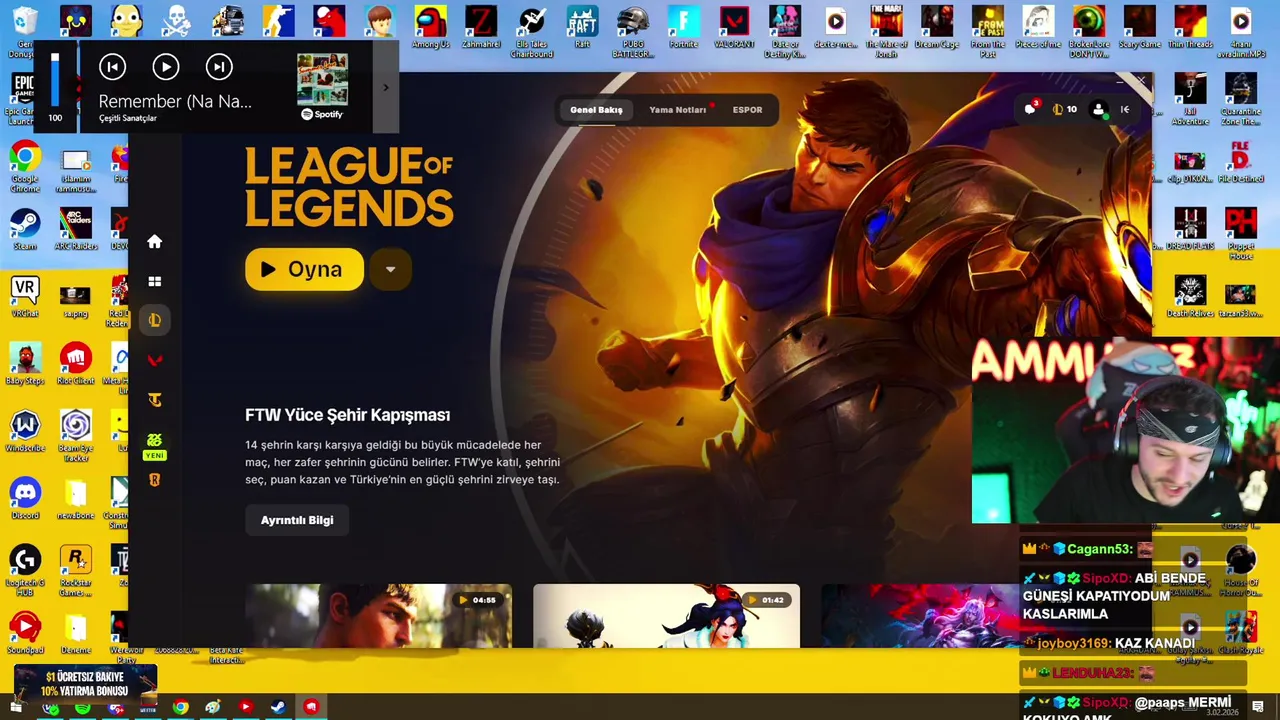This screenshot has height=720, width=1280.
Task: Click the Steam icon in the taskbar
Action: click(278, 707)
